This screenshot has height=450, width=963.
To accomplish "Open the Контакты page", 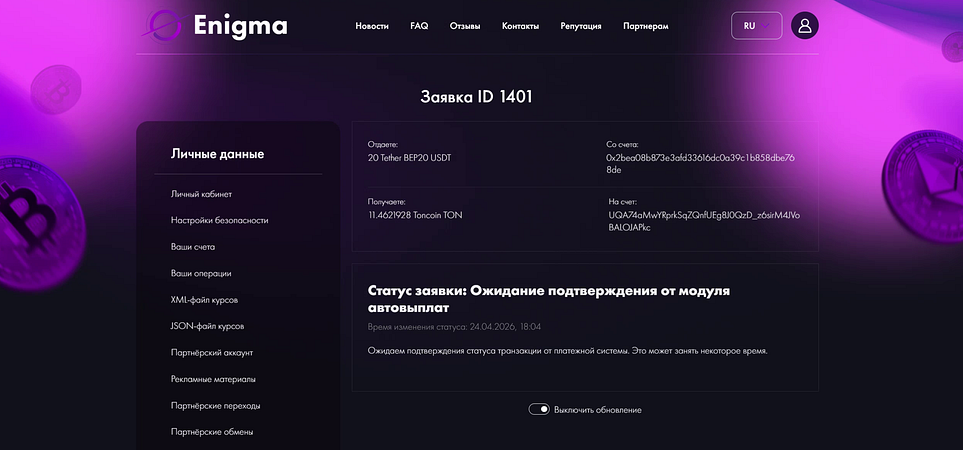I will point(520,26).
